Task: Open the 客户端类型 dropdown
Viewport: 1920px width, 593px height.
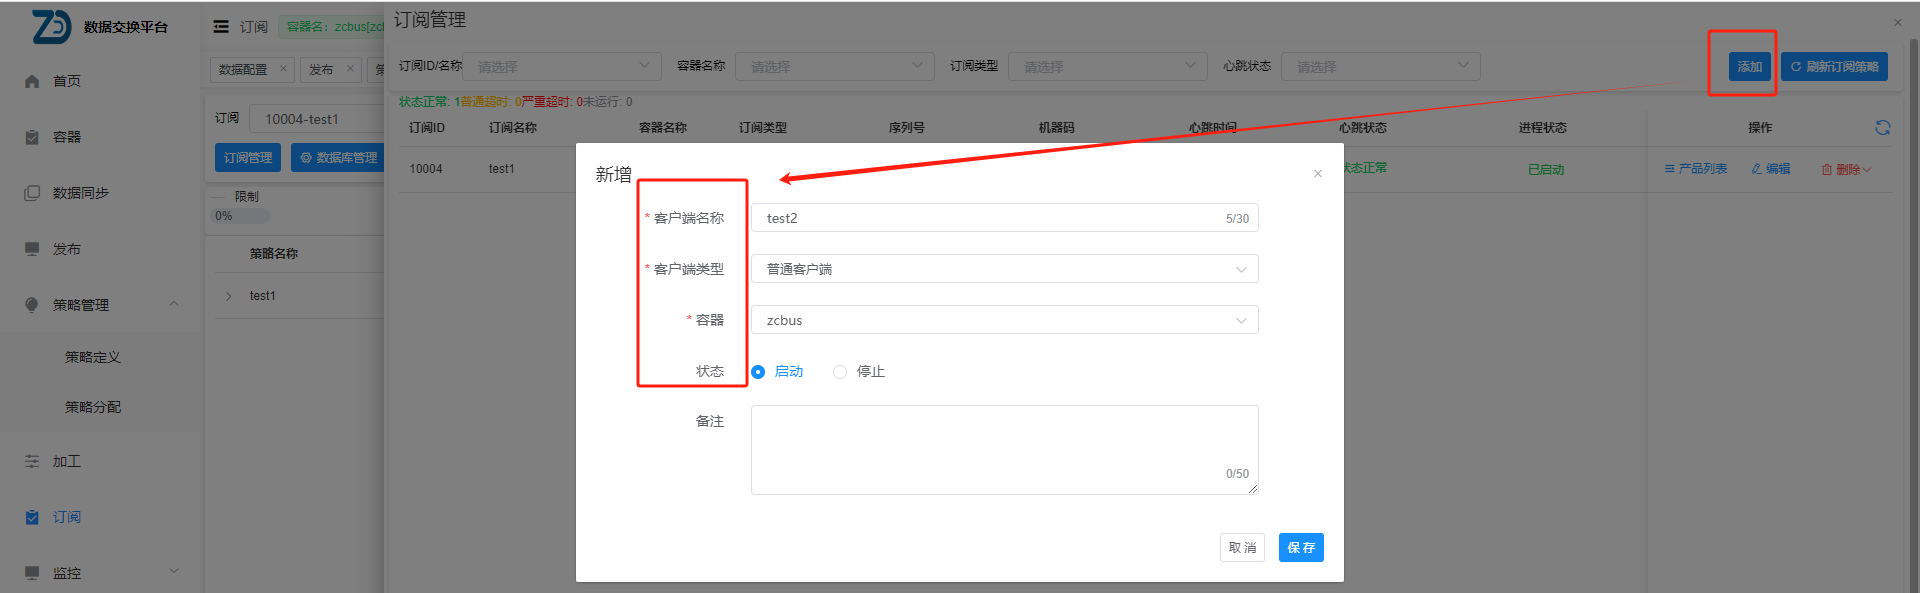Action: pos(1004,269)
